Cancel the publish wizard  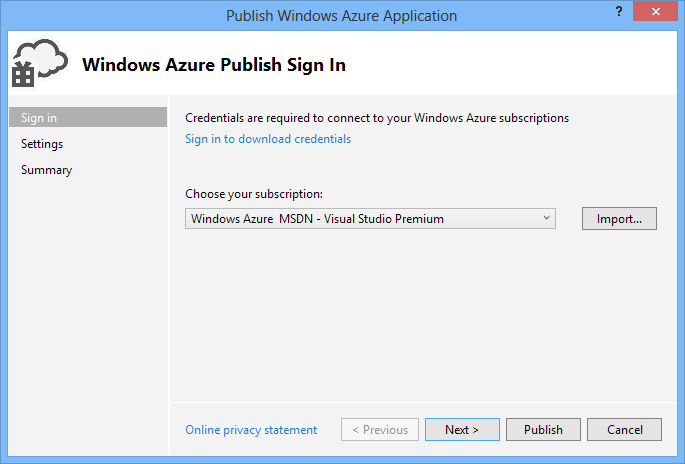[x=623, y=430]
